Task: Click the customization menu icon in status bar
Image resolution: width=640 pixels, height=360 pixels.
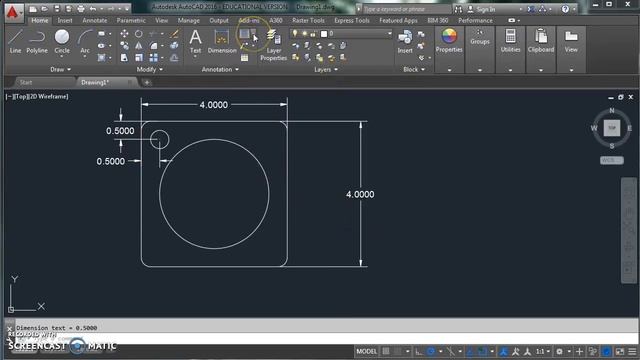Action: coord(632,351)
